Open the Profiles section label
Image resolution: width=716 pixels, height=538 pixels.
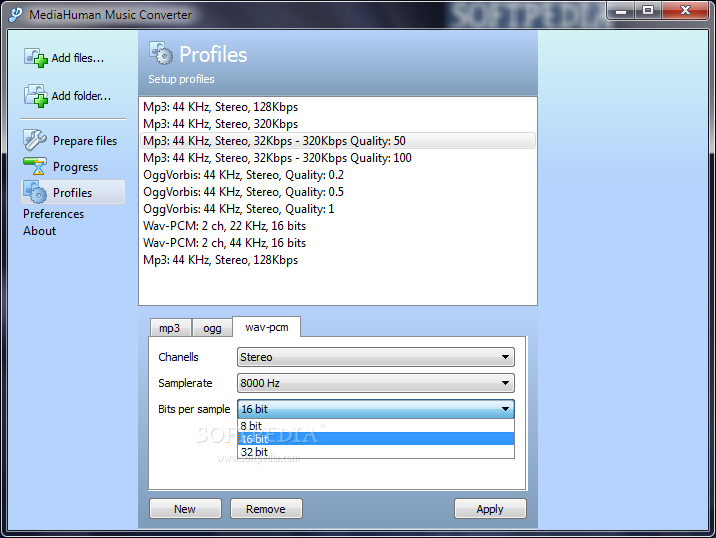click(73, 193)
